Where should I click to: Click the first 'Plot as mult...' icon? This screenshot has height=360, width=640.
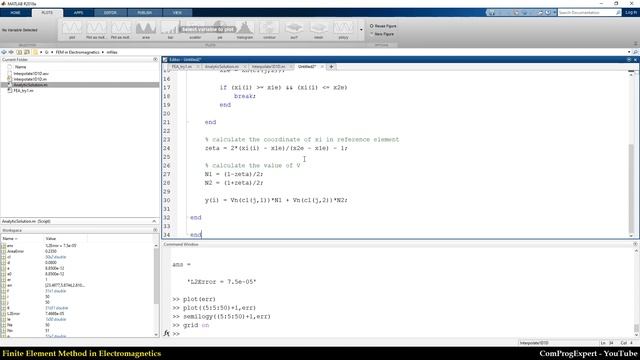[96, 30]
